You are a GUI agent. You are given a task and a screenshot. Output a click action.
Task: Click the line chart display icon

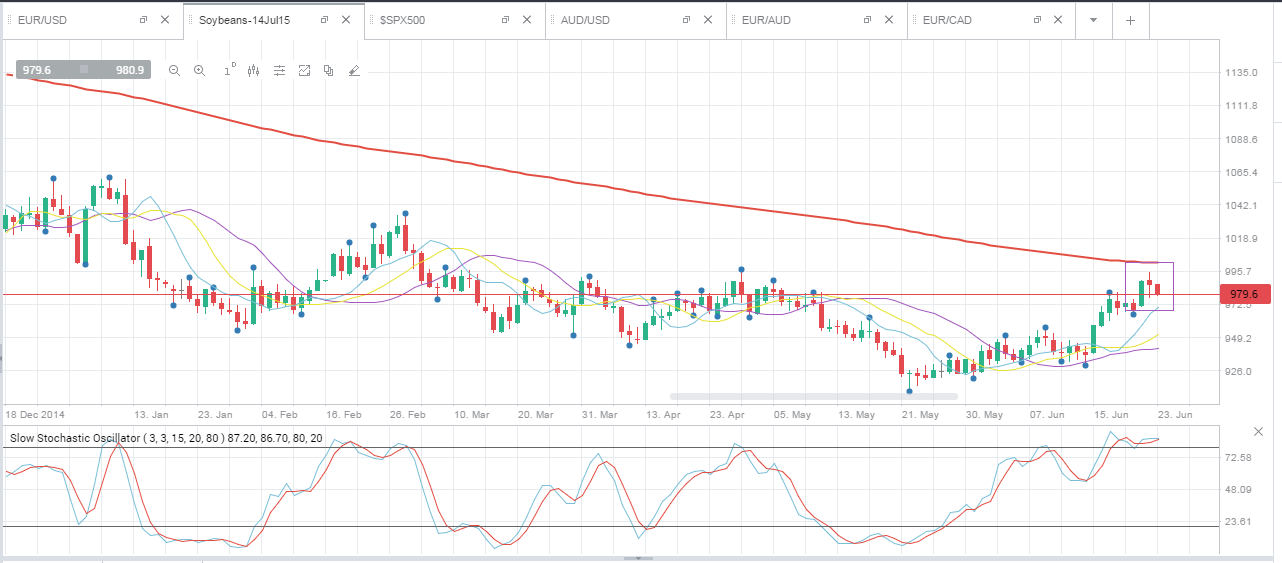[x=304, y=70]
